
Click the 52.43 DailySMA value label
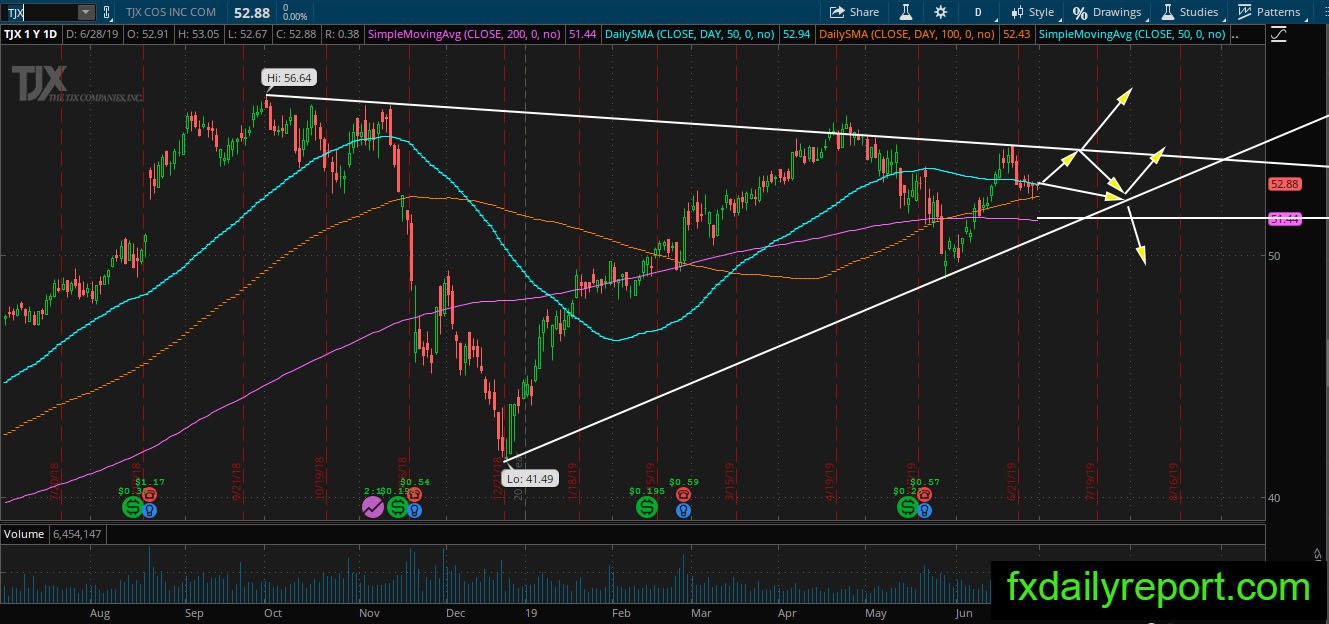[x=1015, y=34]
